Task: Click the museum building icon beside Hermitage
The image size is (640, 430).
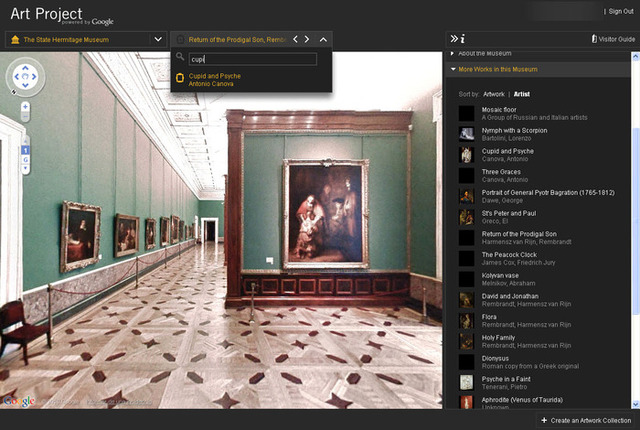Action: [15, 40]
